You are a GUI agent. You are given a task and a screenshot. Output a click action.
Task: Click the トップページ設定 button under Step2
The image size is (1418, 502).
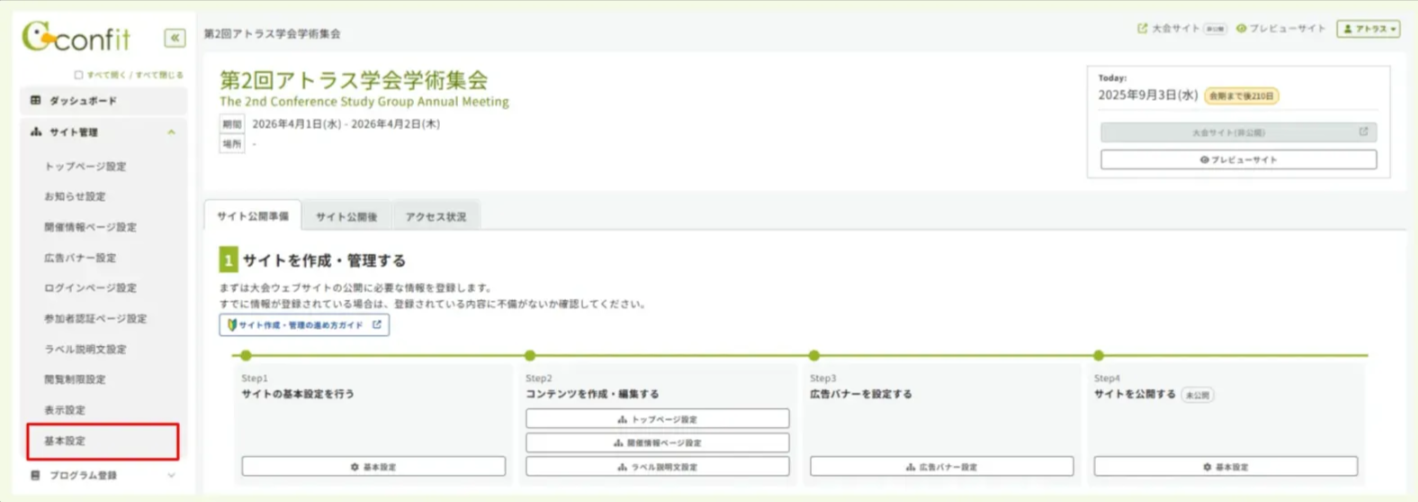click(x=657, y=419)
